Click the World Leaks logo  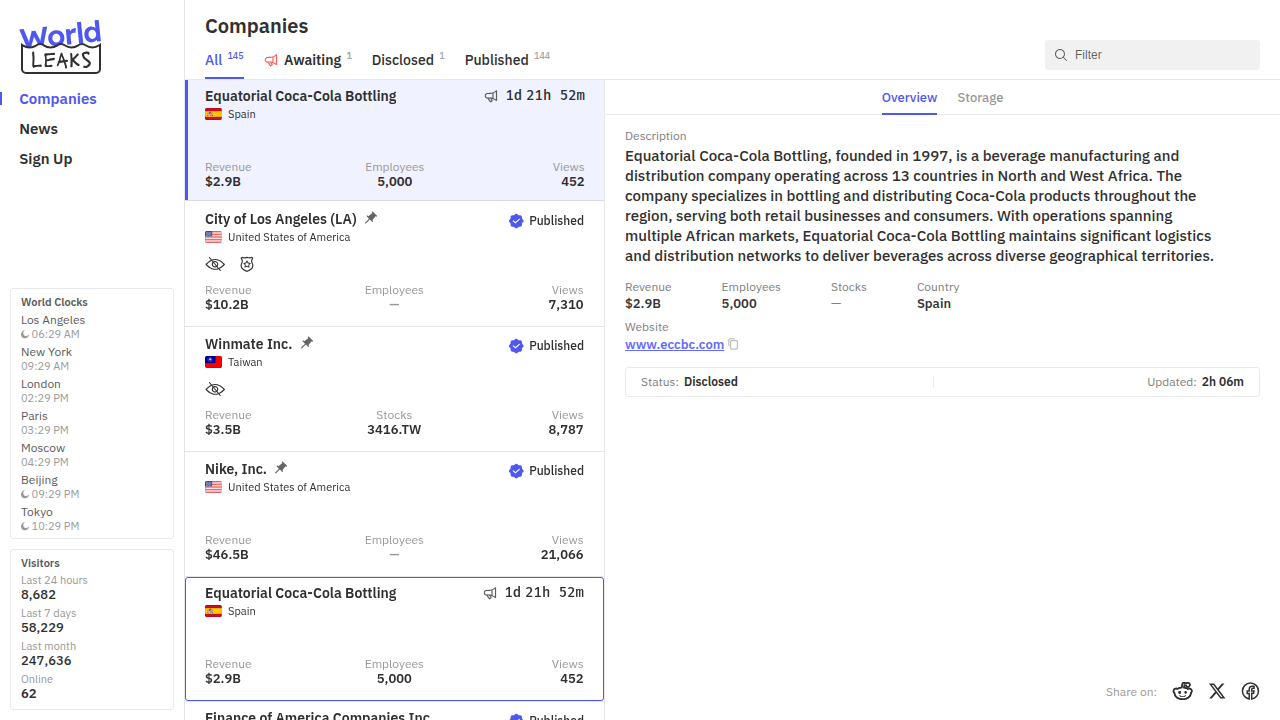click(60, 47)
